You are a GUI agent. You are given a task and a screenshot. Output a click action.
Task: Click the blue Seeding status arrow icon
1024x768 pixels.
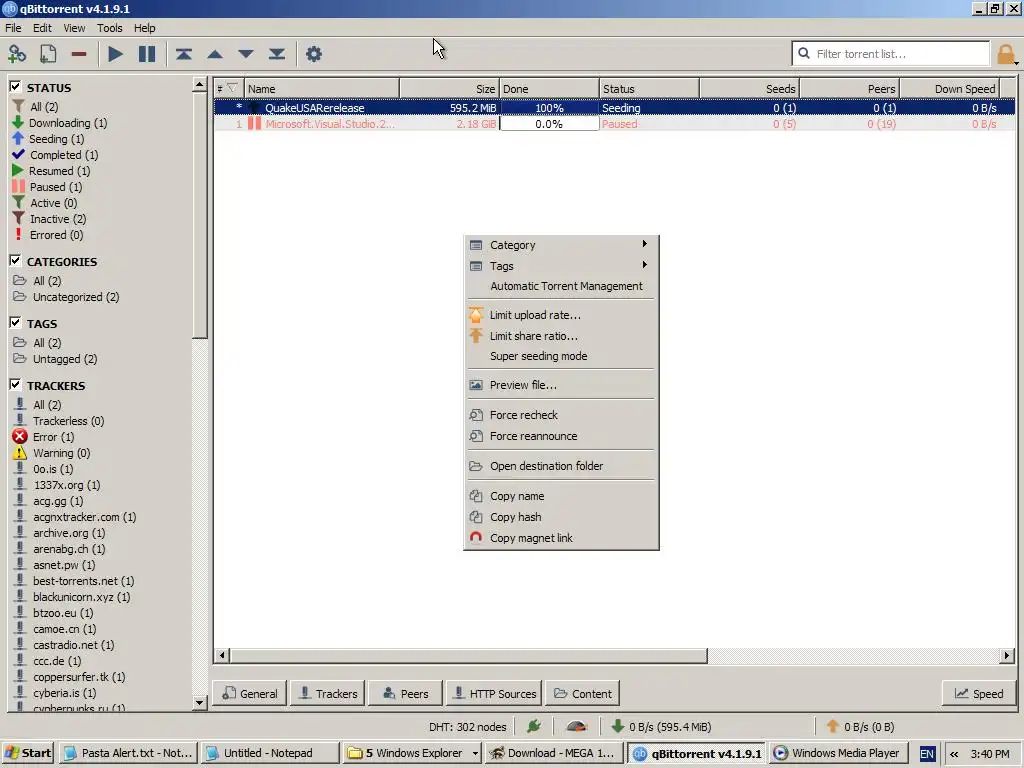click(x=18, y=138)
